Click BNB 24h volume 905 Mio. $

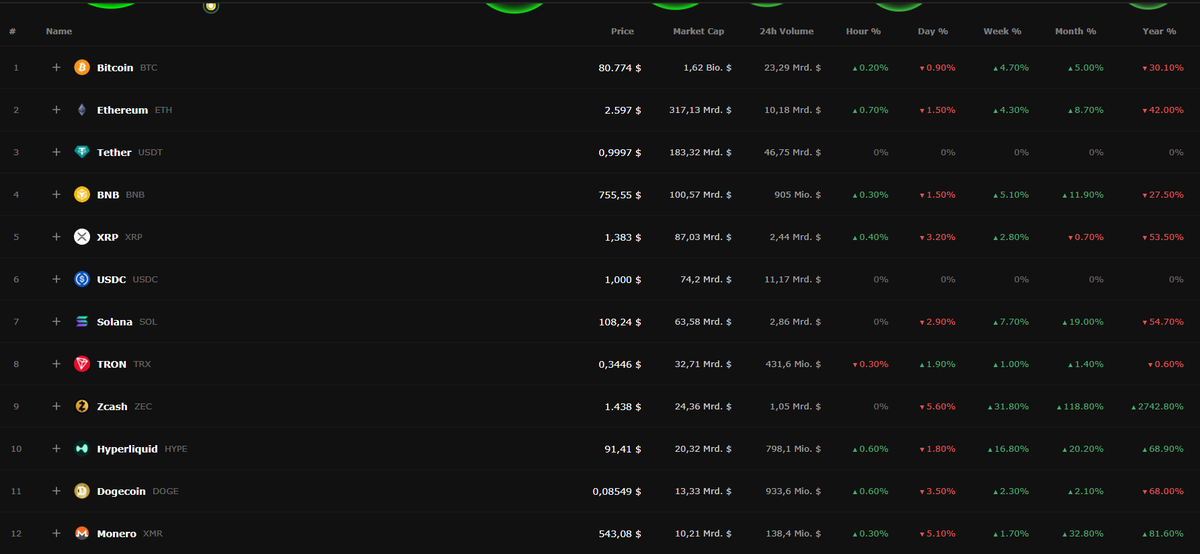coord(797,195)
